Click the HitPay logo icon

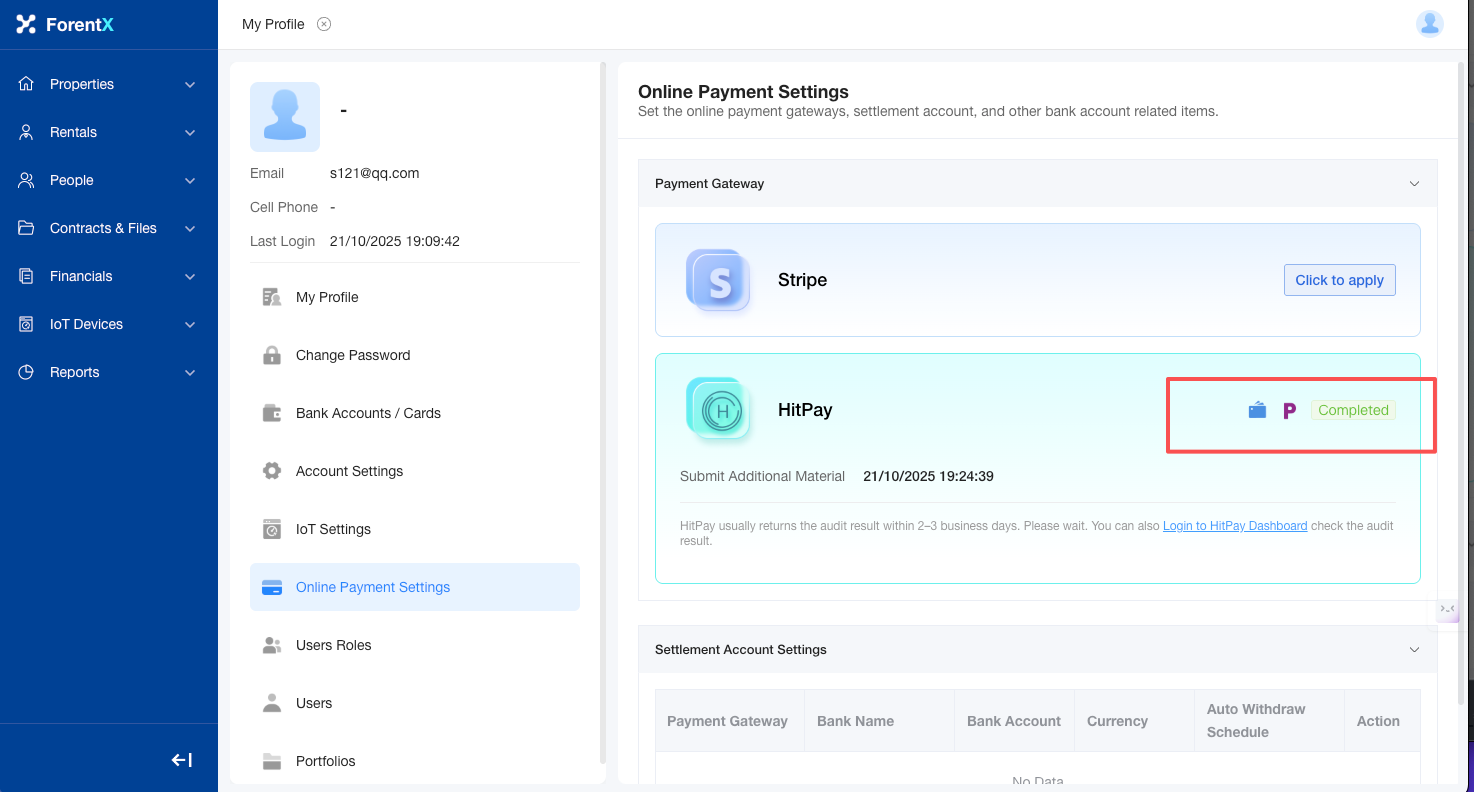[718, 410]
